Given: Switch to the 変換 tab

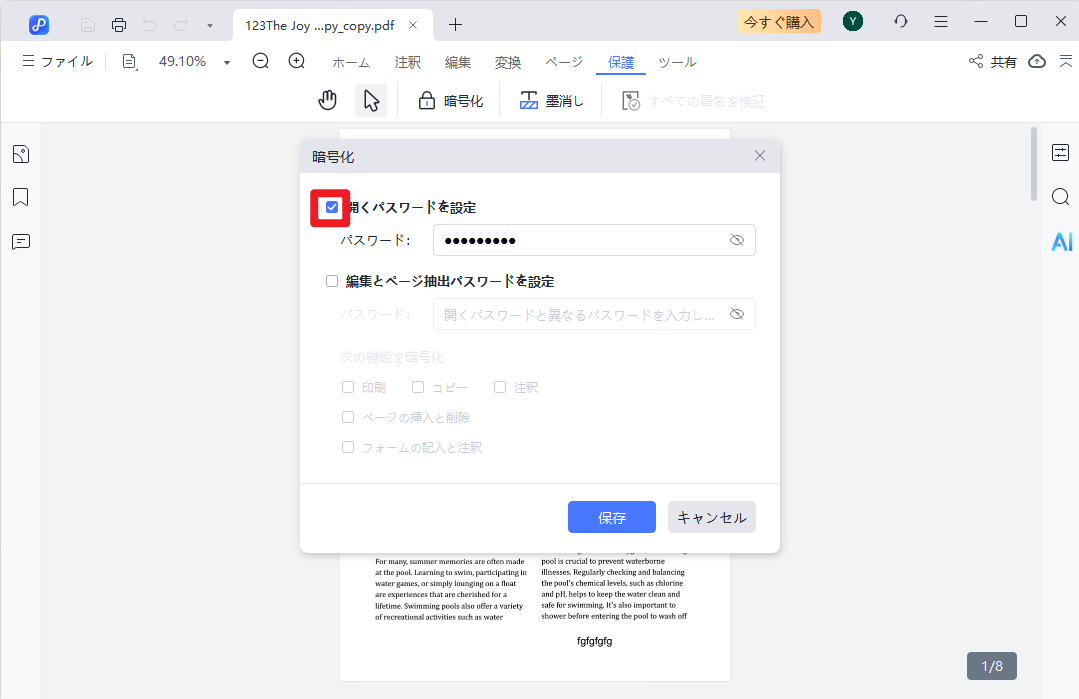Looking at the screenshot, I should pos(508,62).
